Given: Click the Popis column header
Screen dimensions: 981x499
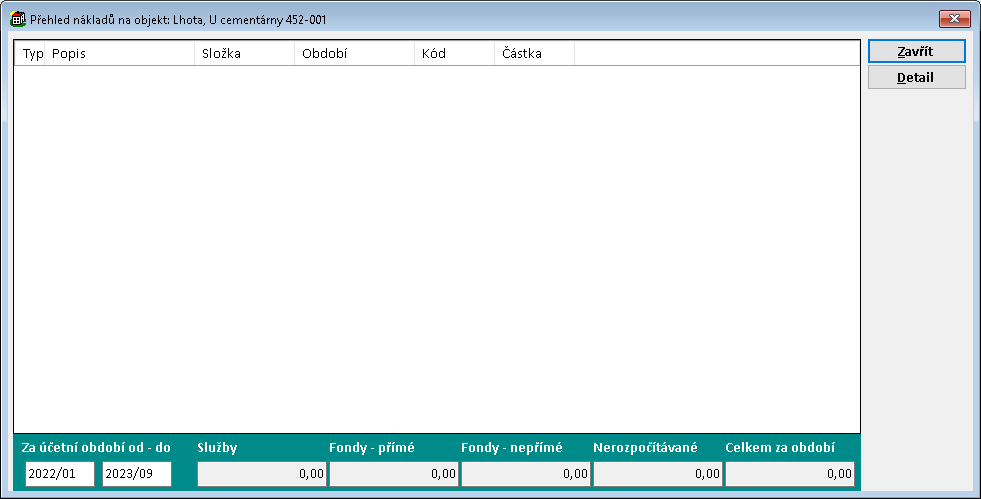Looking at the screenshot, I should [x=120, y=53].
